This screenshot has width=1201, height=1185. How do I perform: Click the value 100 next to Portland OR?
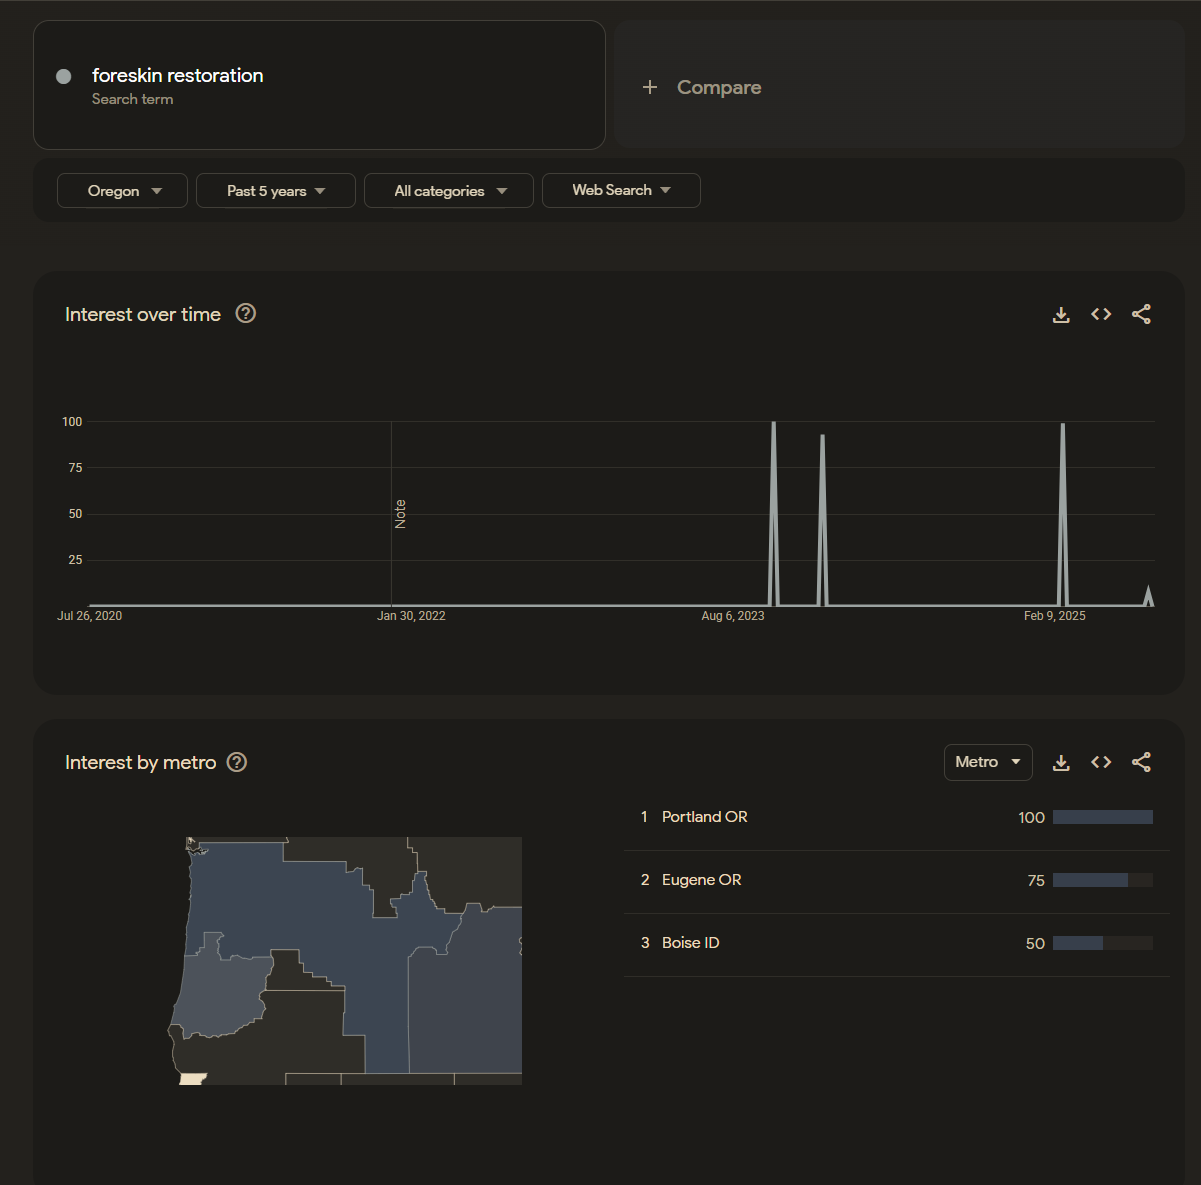(1032, 818)
